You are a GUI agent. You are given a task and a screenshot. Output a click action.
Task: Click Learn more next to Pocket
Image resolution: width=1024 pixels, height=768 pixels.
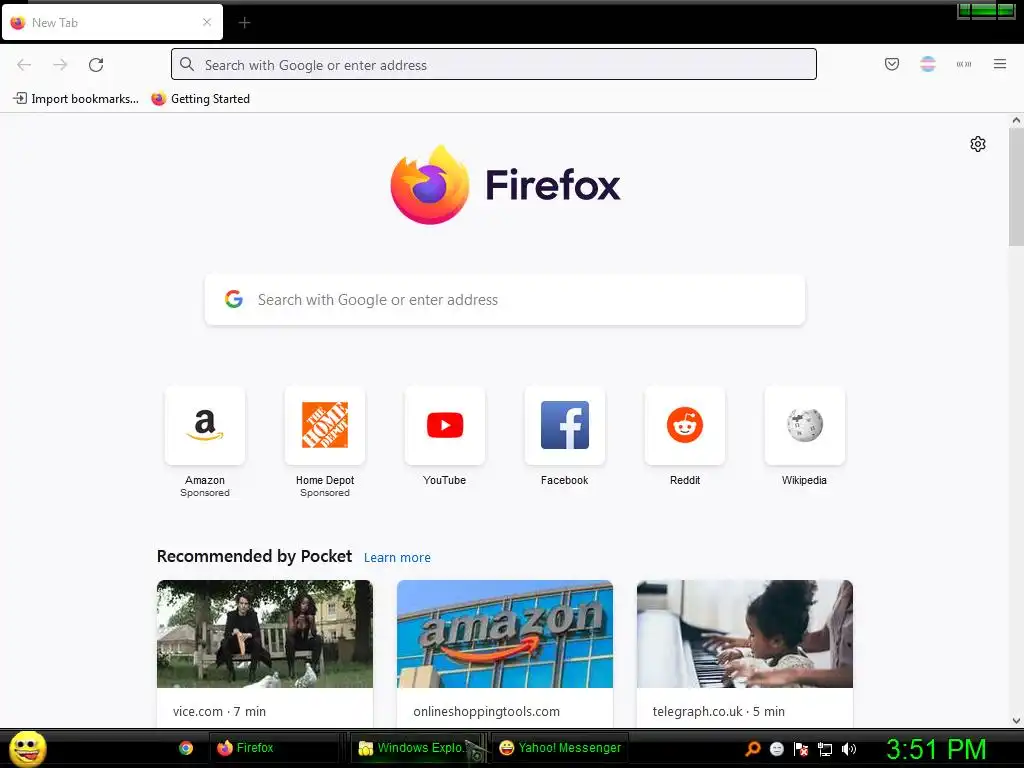397,558
